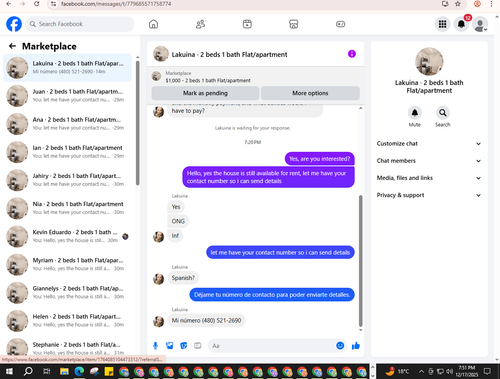
Task: Open Ian conversation in list
Action: (x=67, y=152)
